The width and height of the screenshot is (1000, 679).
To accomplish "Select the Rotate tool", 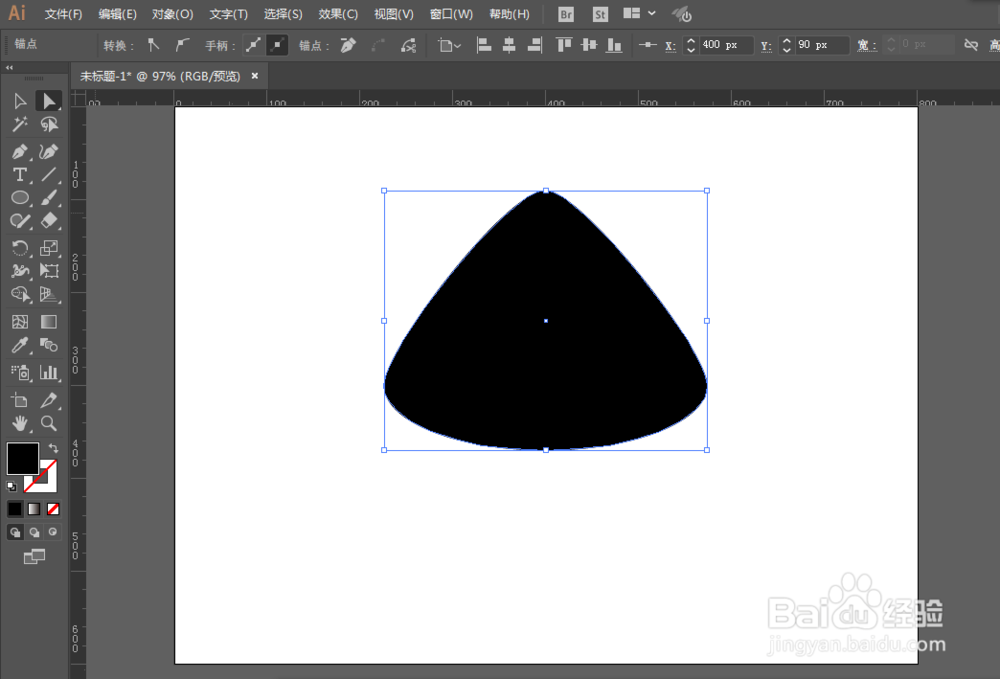I will 20,247.
